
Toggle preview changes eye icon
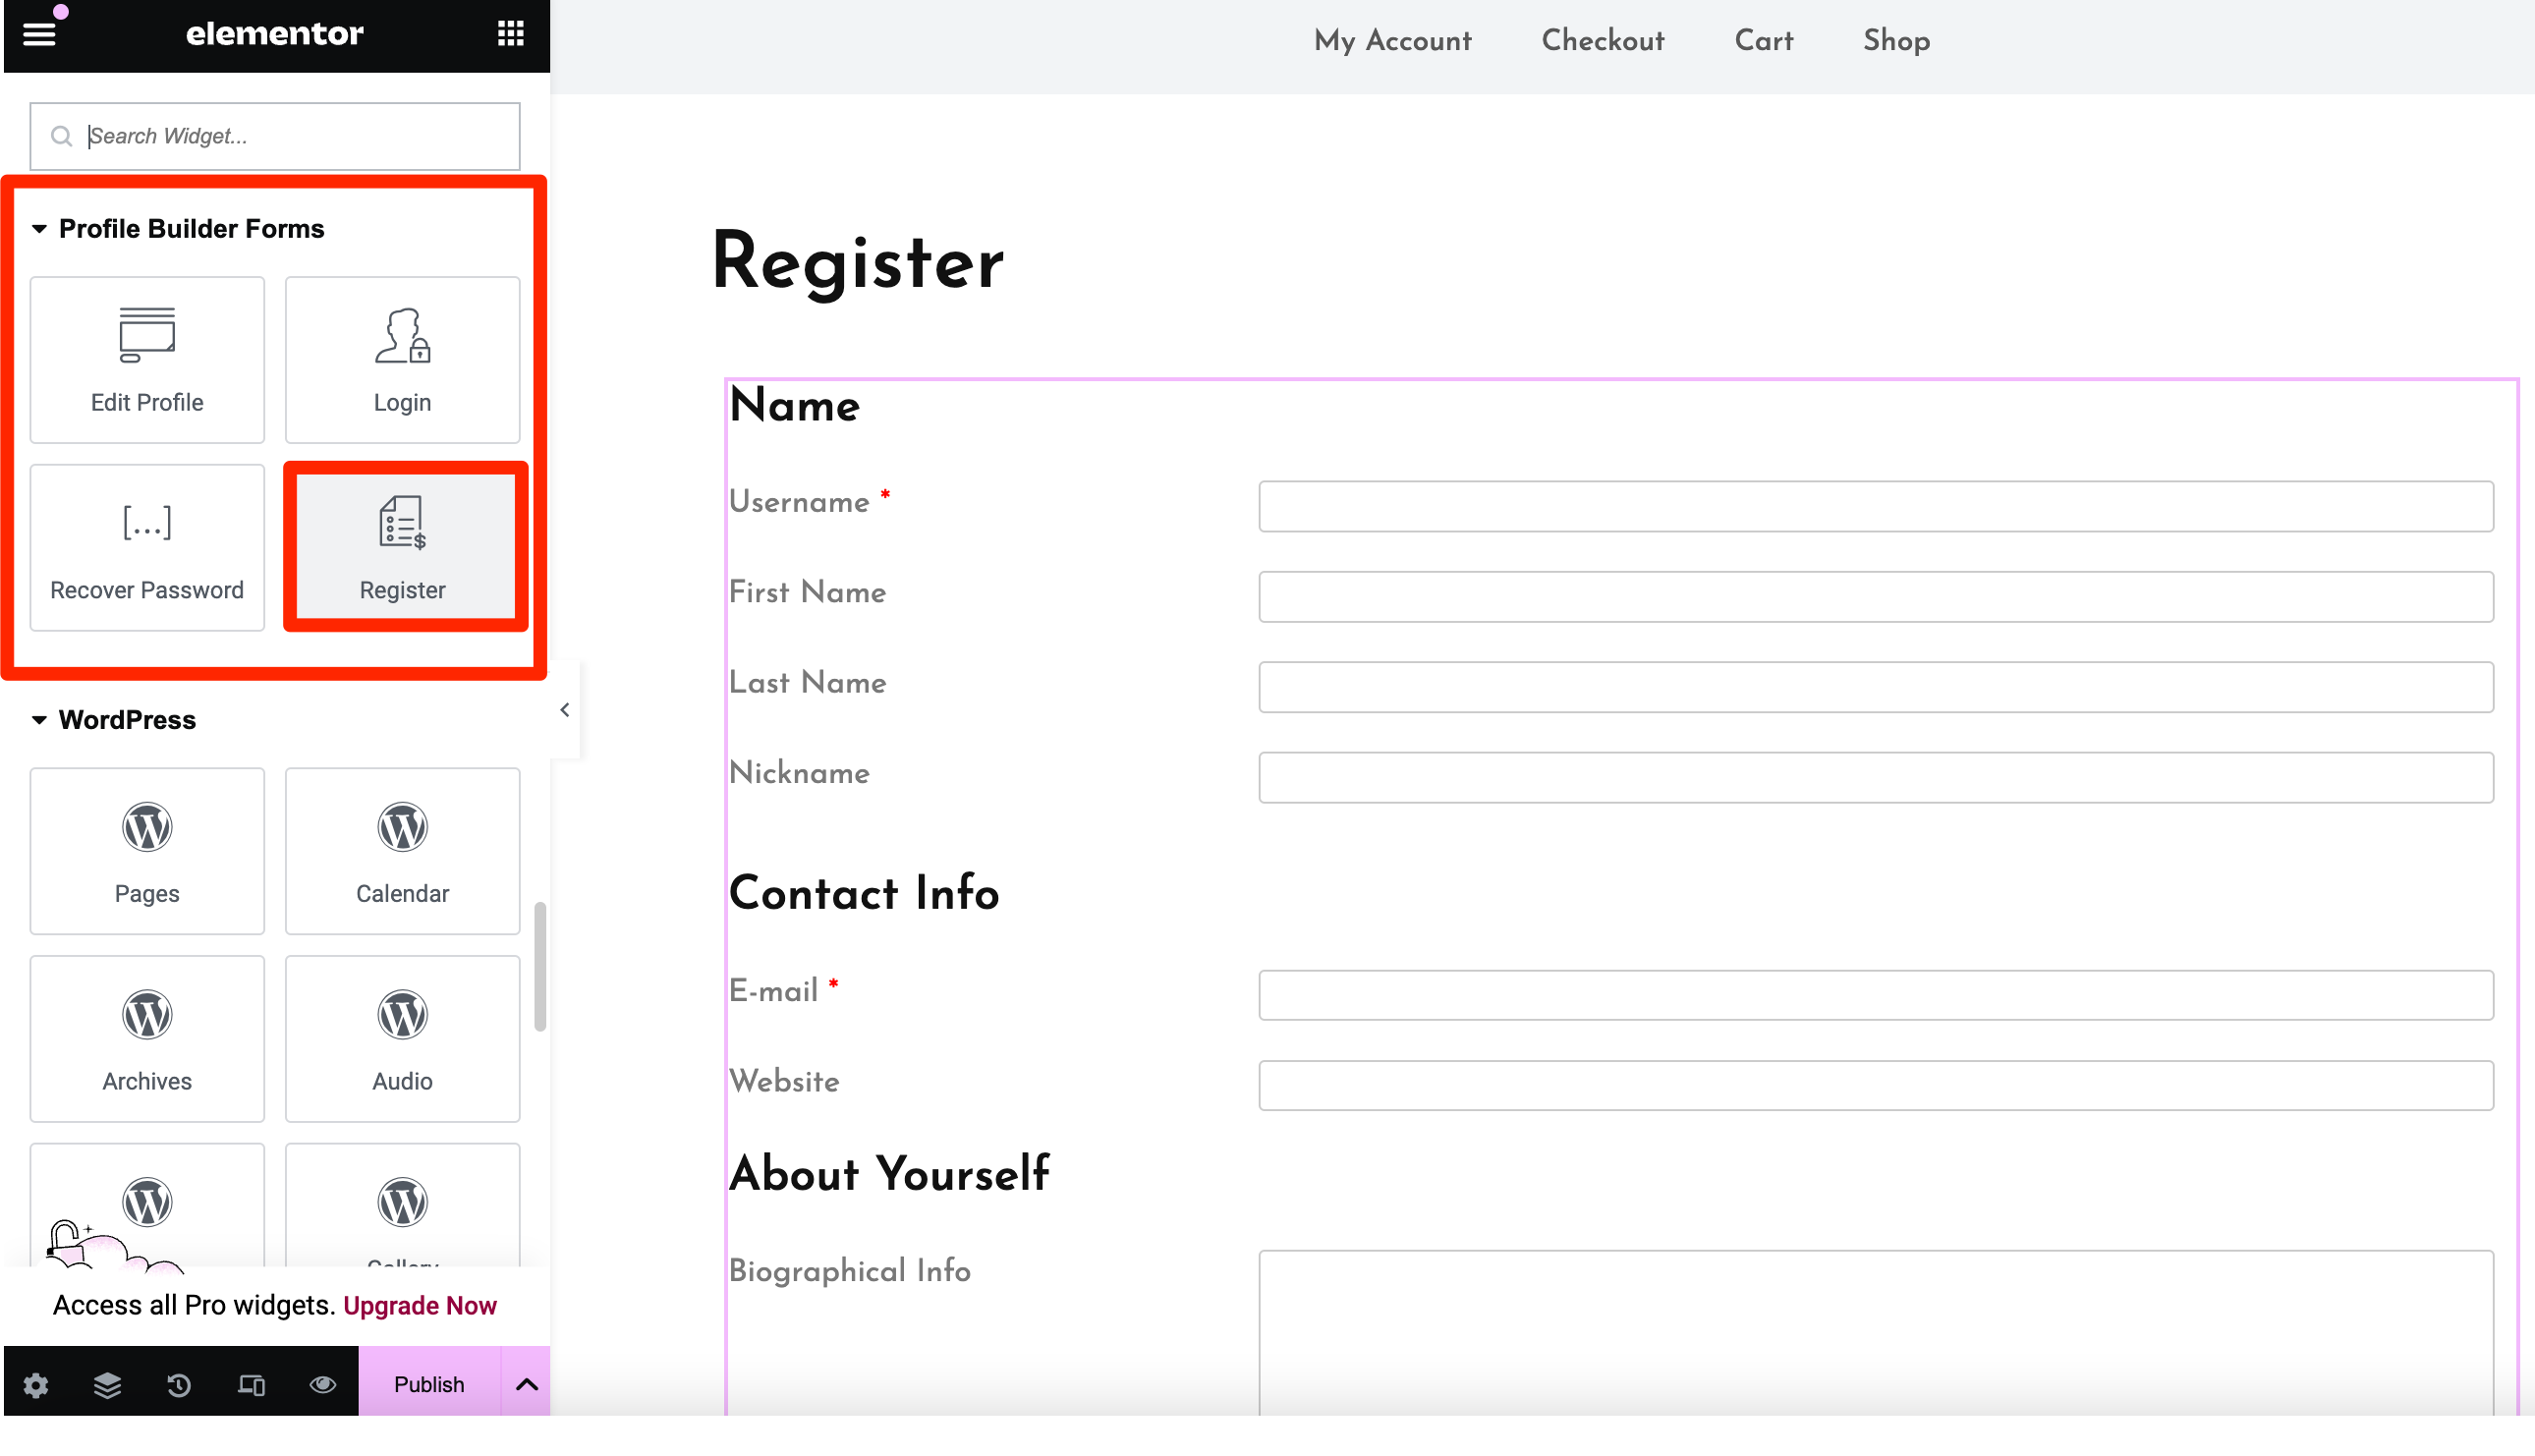(322, 1384)
